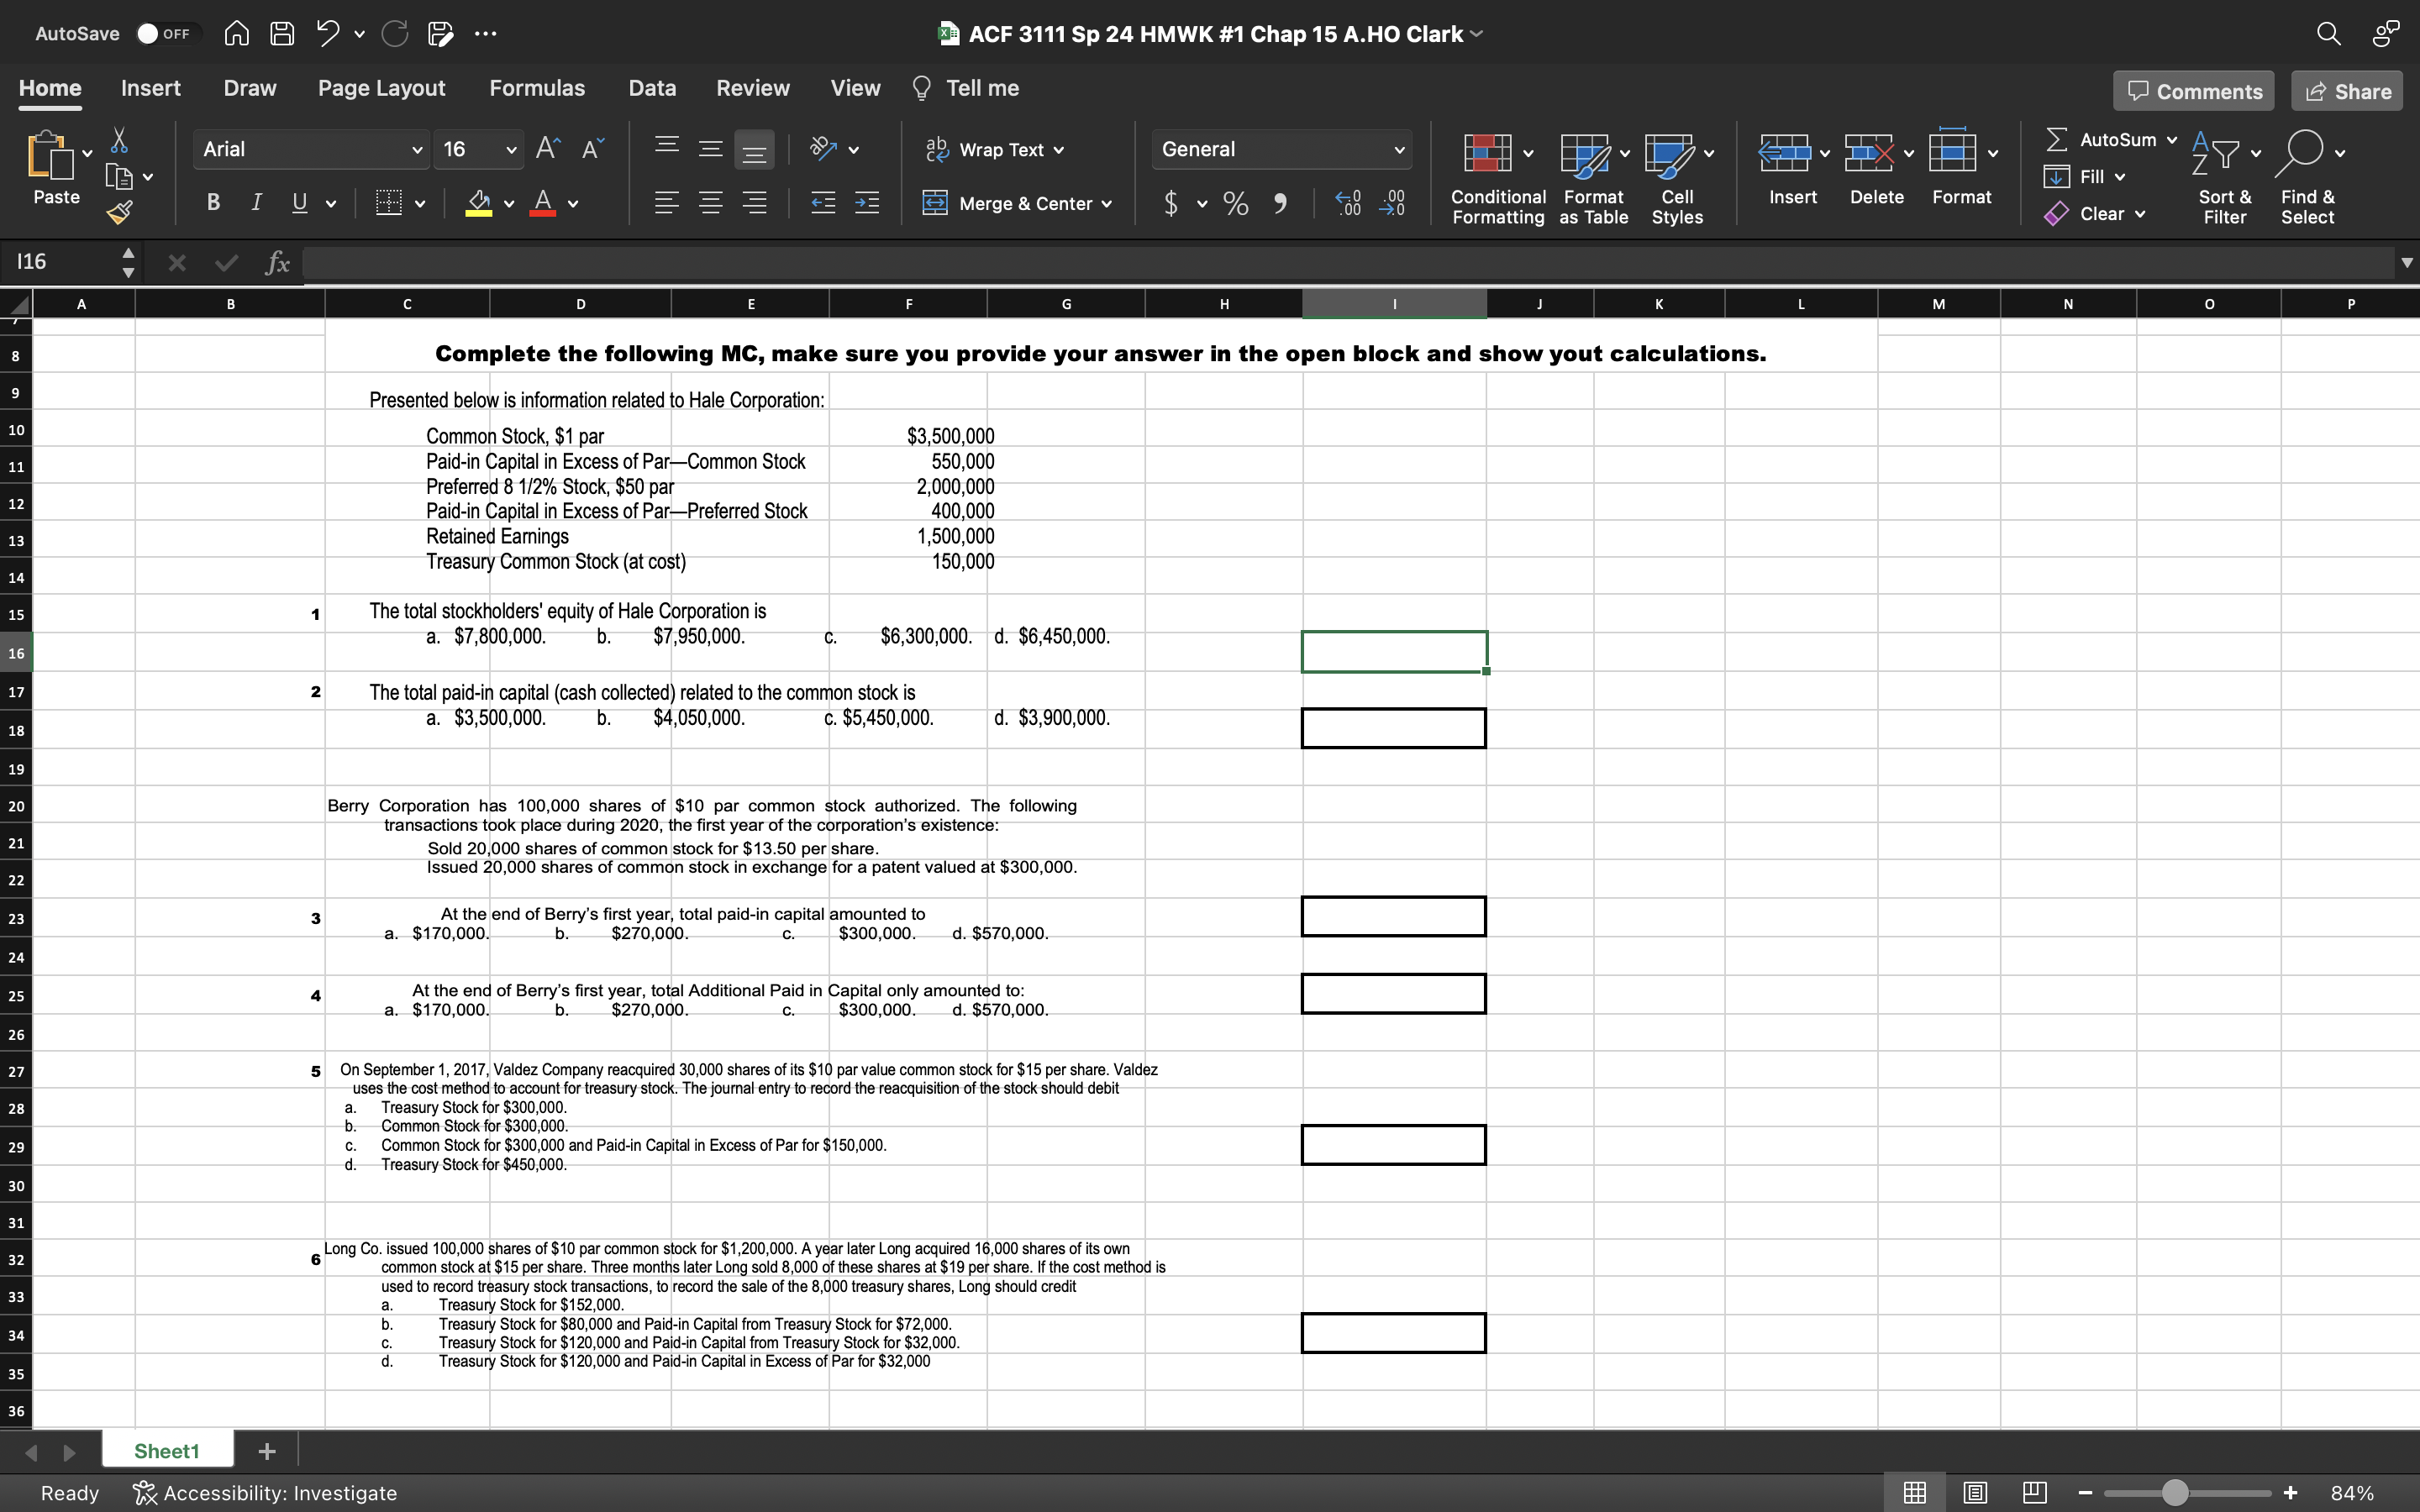Click the Share button
Screen dimensions: 2420x1512
(2346, 91)
